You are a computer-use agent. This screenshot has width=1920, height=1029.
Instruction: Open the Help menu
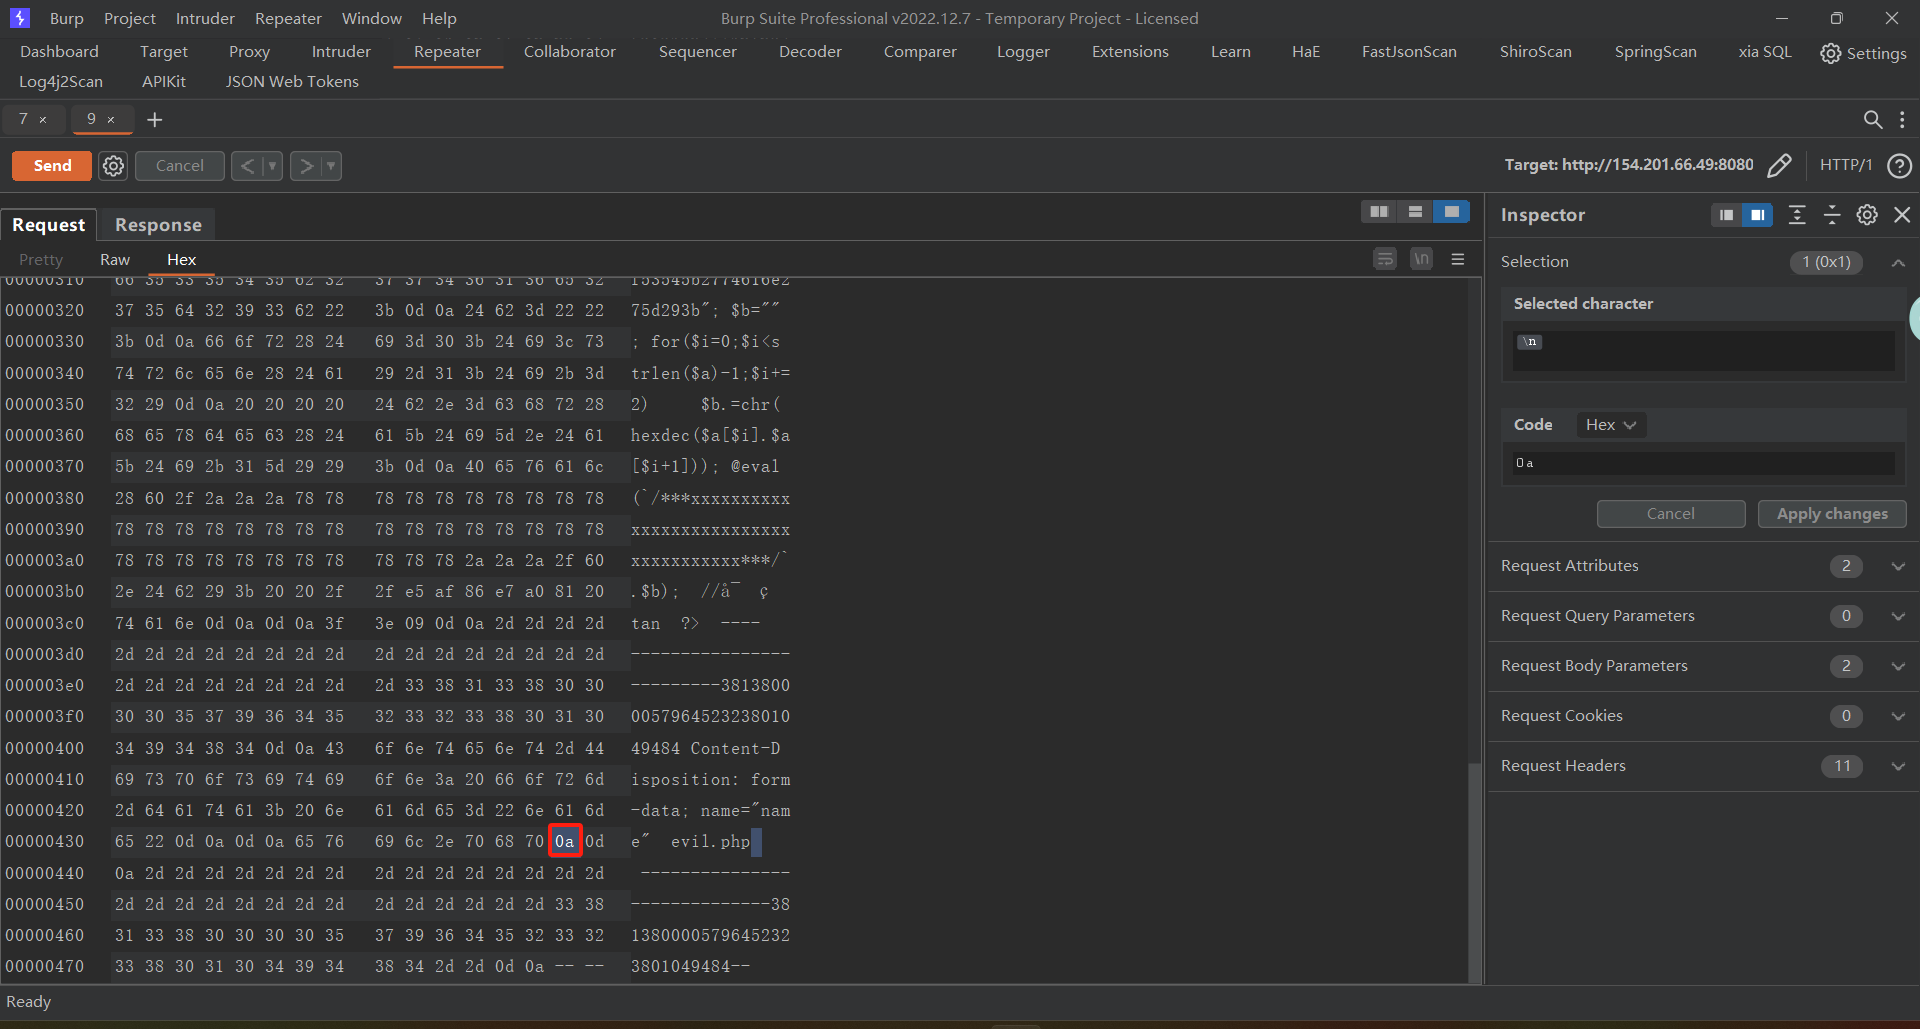(439, 18)
